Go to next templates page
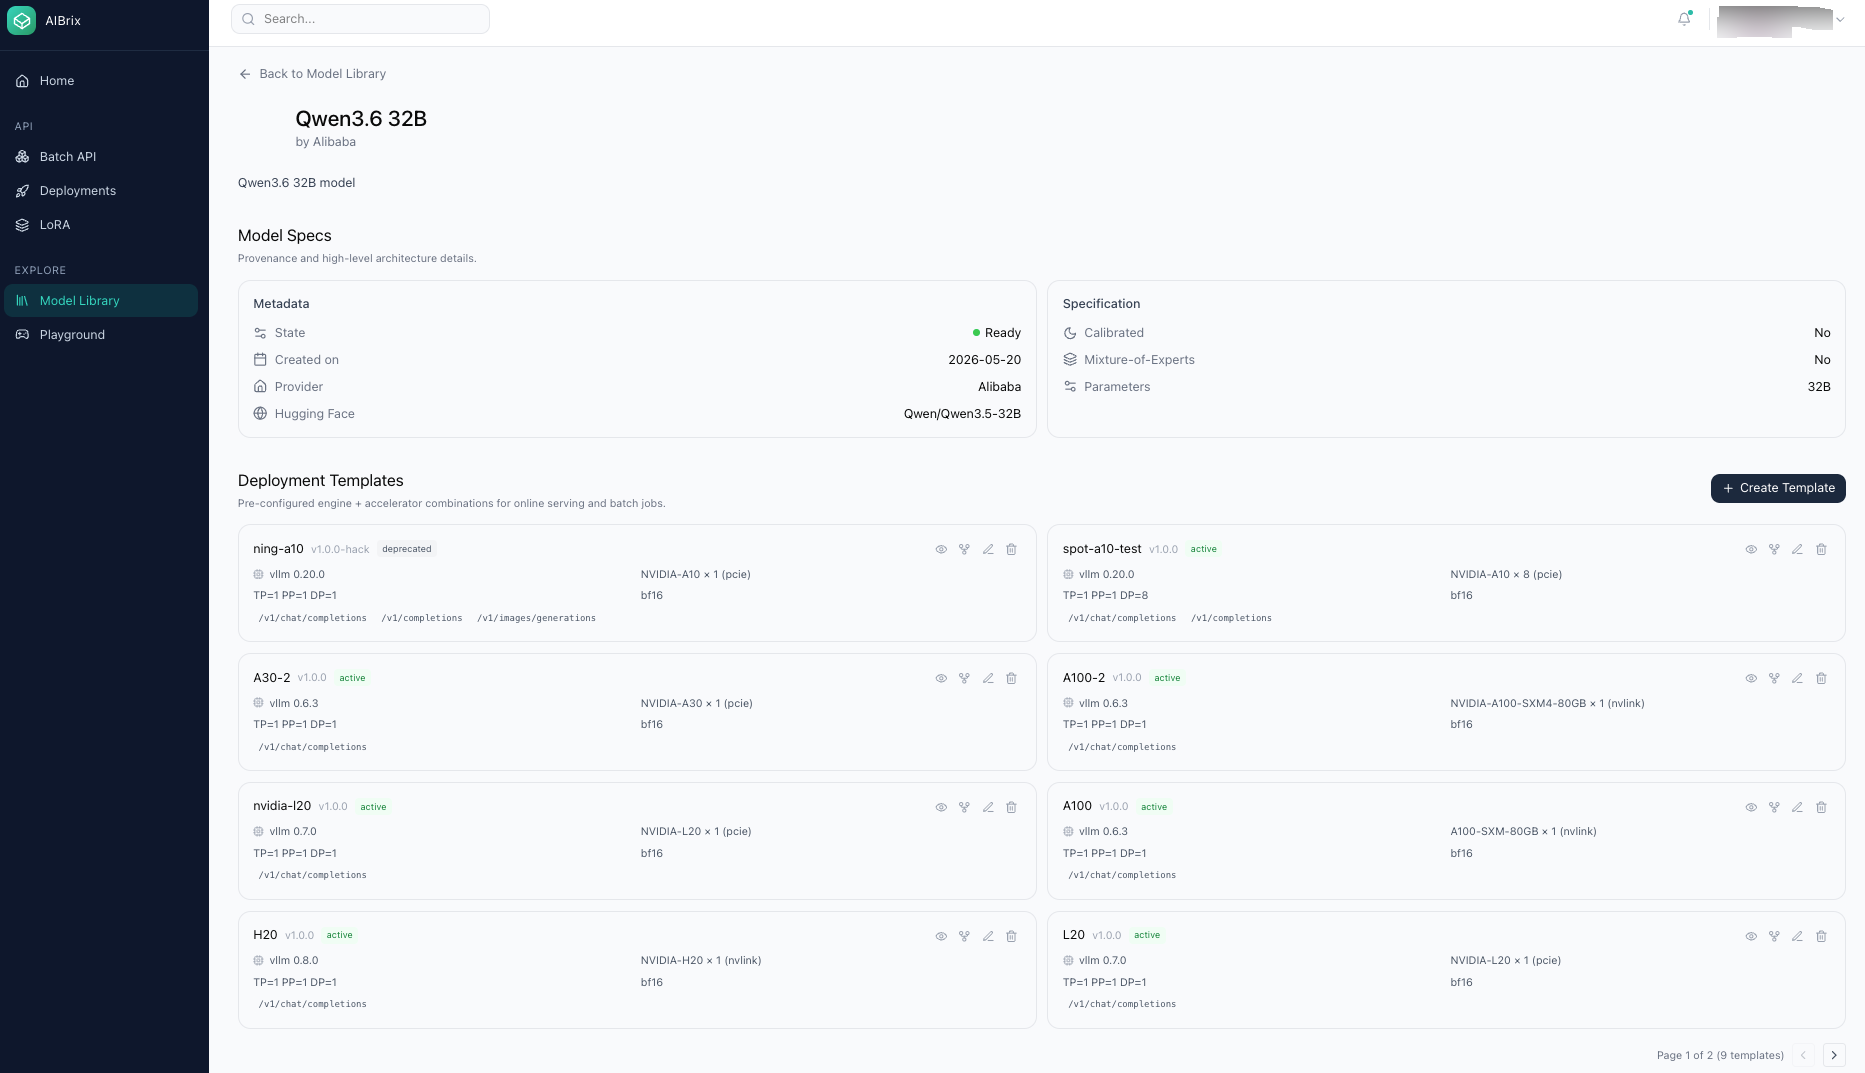Image resolution: width=1865 pixels, height=1073 pixels. tap(1834, 1055)
